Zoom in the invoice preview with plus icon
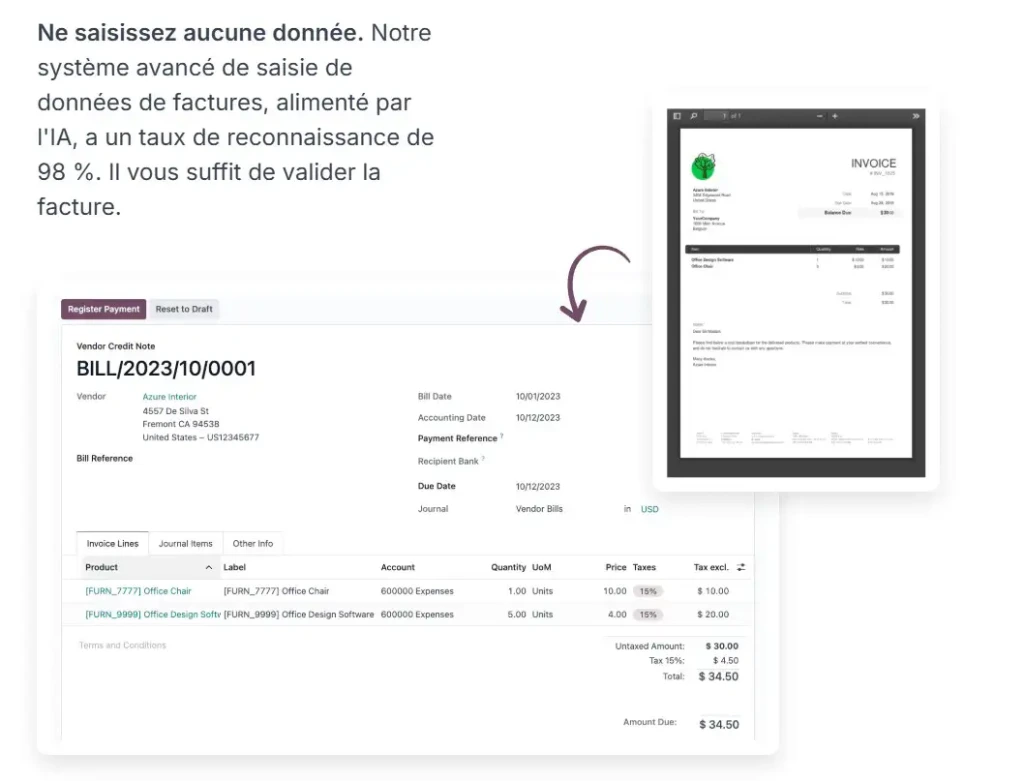Image resolution: width=1024 pixels, height=781 pixels. click(835, 115)
